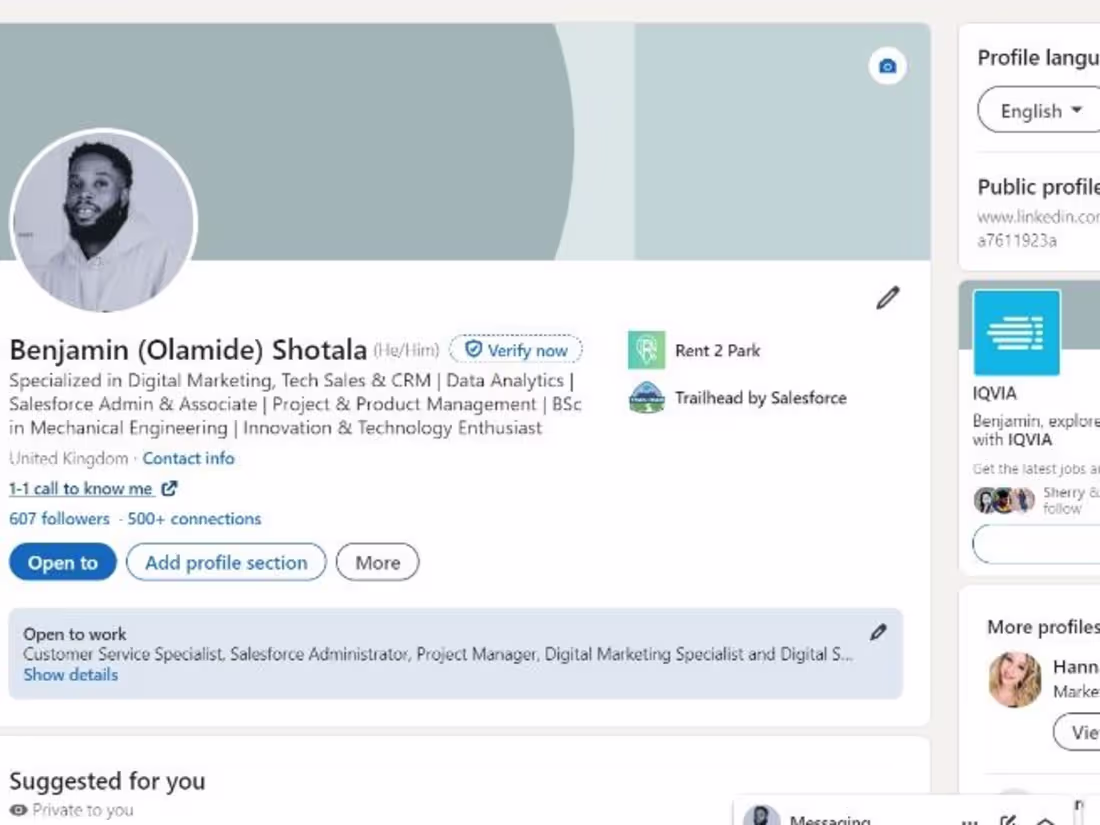Show details of Open to work
The height and width of the screenshot is (825, 1100).
[71, 675]
